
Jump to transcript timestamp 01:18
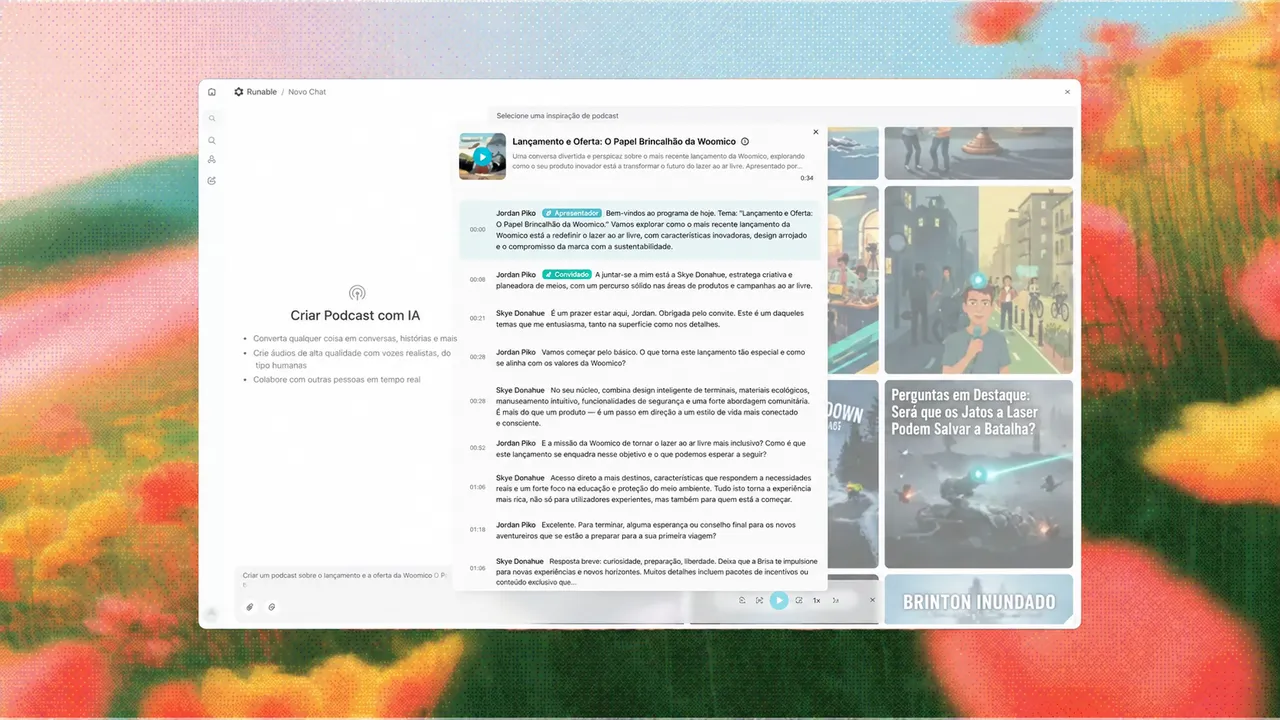point(478,530)
